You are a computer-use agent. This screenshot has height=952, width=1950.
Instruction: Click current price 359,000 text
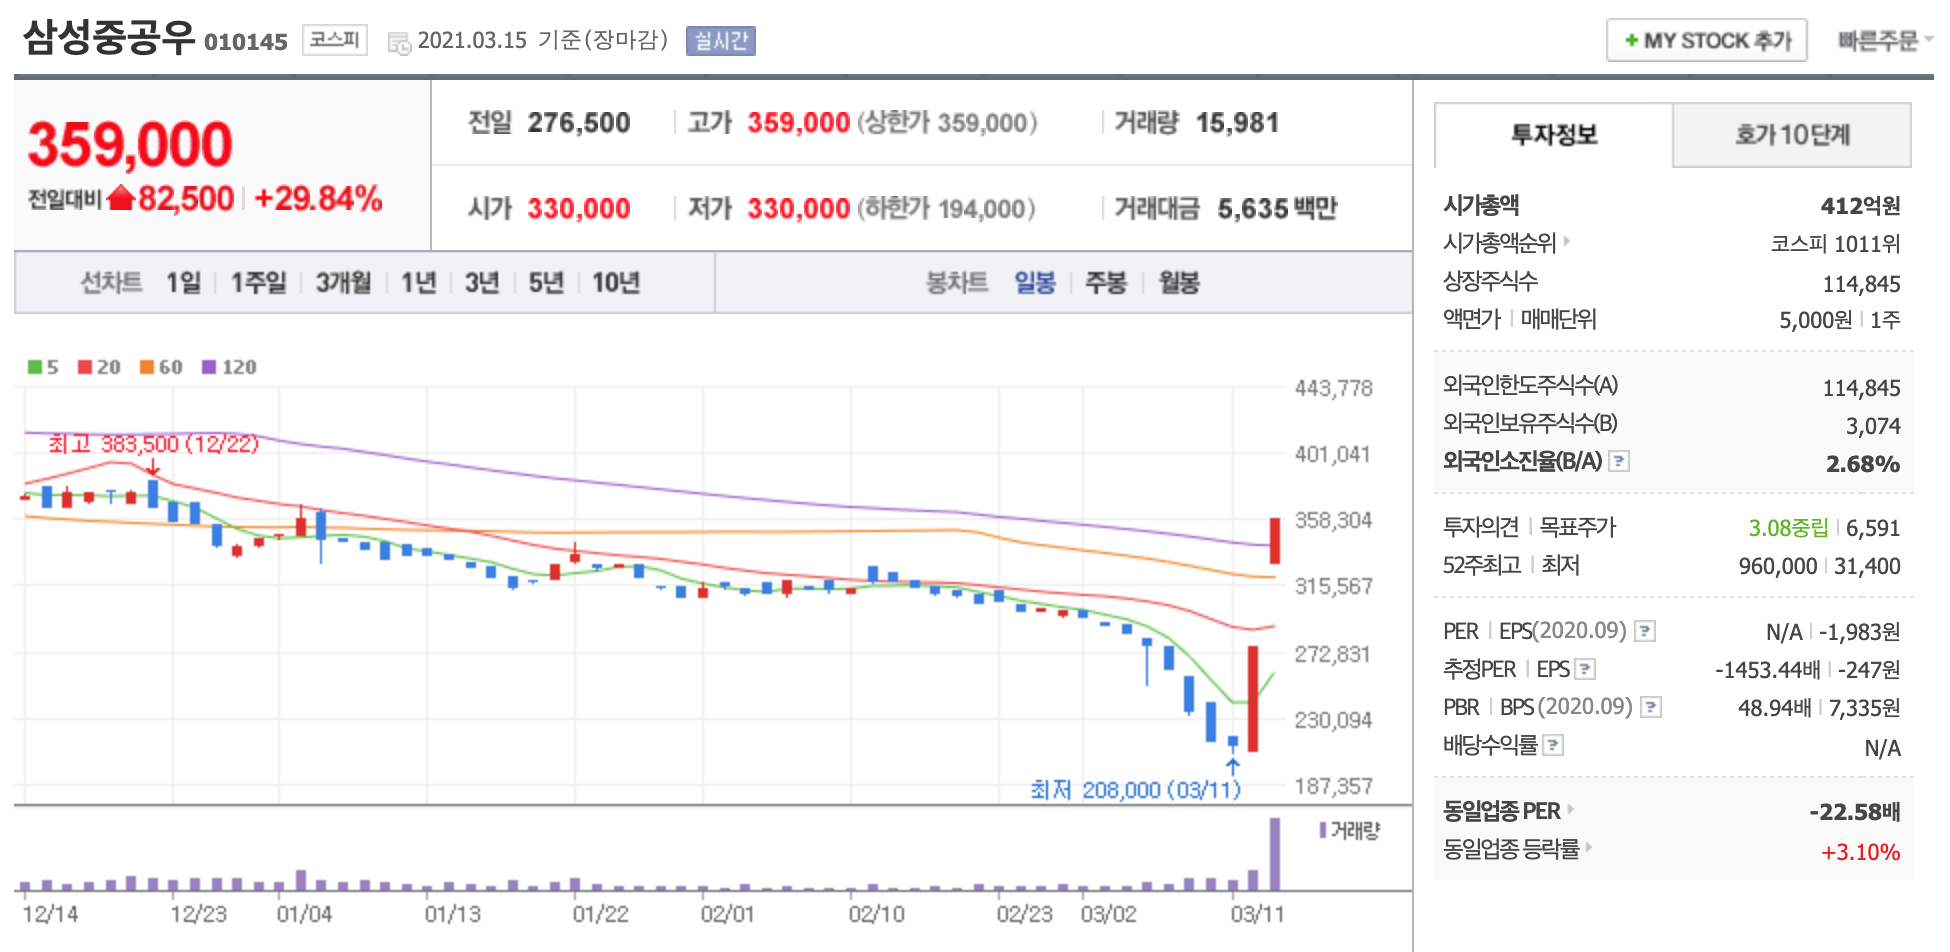pyautogui.click(x=130, y=144)
